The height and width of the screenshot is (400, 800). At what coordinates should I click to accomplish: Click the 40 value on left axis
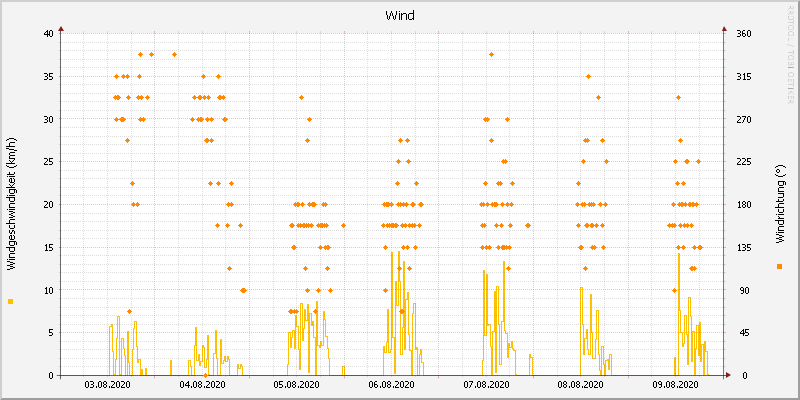tap(48, 34)
